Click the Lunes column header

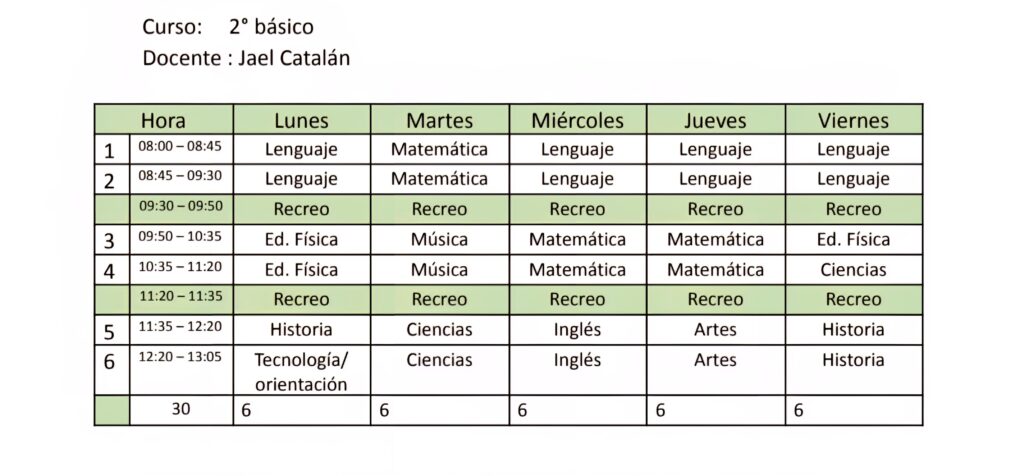point(302,119)
